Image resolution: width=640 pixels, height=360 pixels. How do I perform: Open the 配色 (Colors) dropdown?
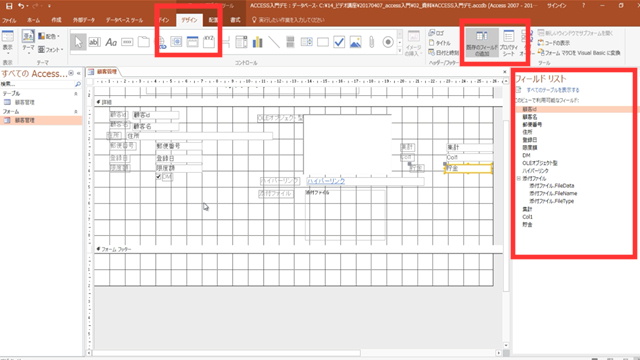[x=49, y=36]
